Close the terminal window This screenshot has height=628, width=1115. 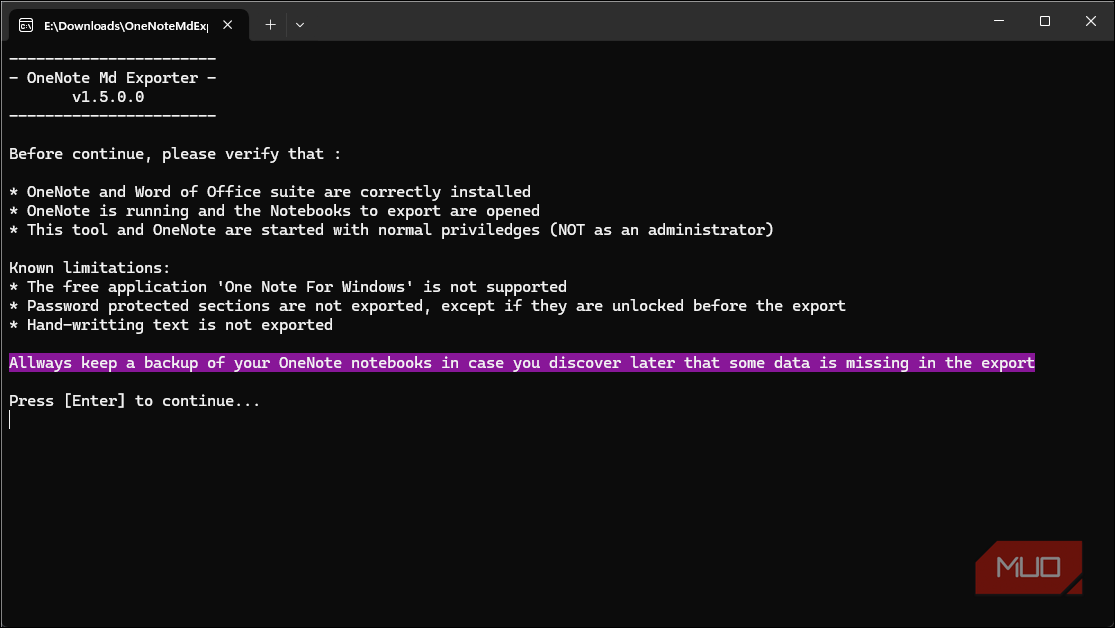(x=1090, y=21)
